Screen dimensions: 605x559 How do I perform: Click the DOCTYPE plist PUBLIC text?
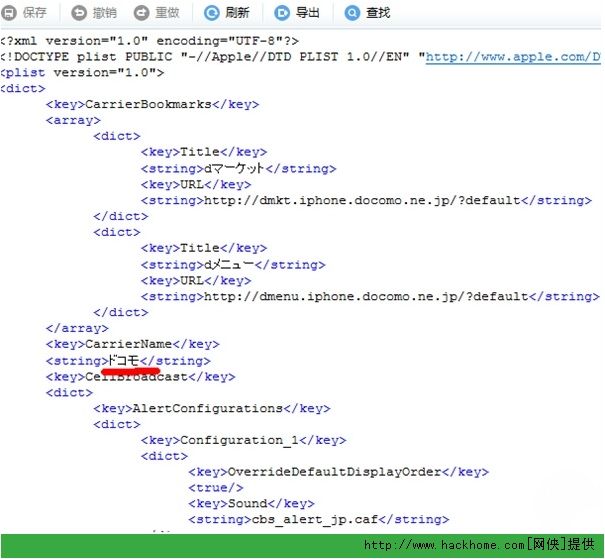point(93,57)
